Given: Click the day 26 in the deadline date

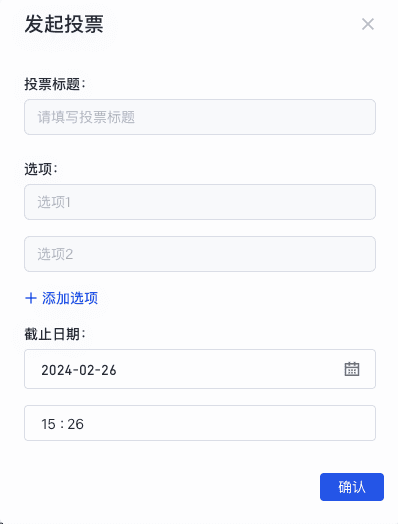Looking at the screenshot, I should point(109,370).
